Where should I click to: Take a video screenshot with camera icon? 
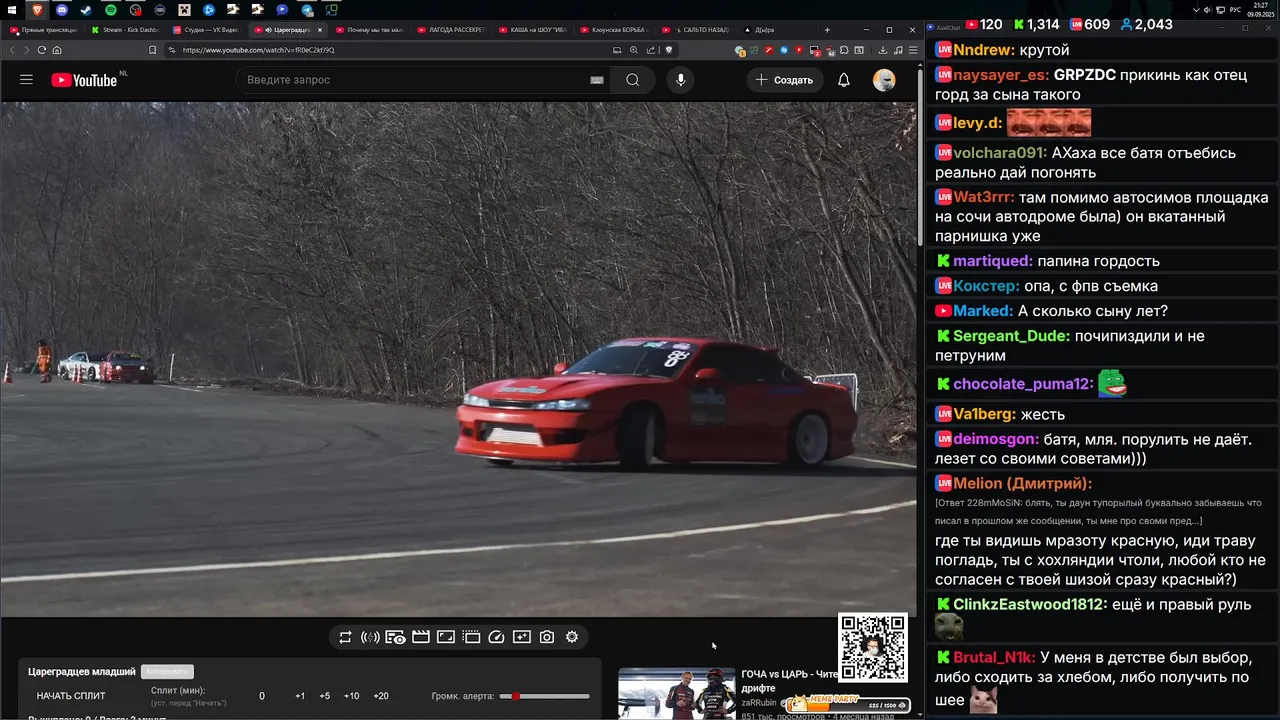point(547,637)
